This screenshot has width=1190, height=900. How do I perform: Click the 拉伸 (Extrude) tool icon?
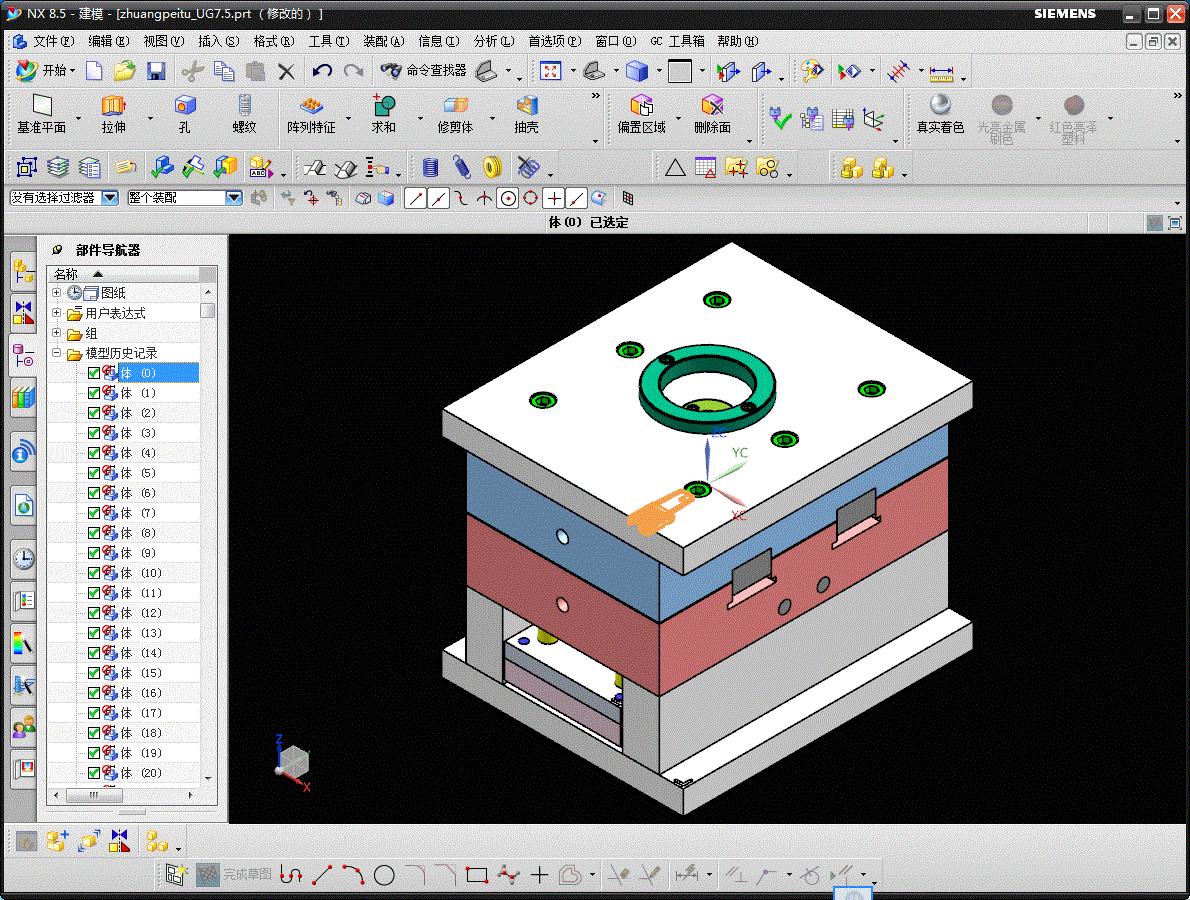[113, 106]
